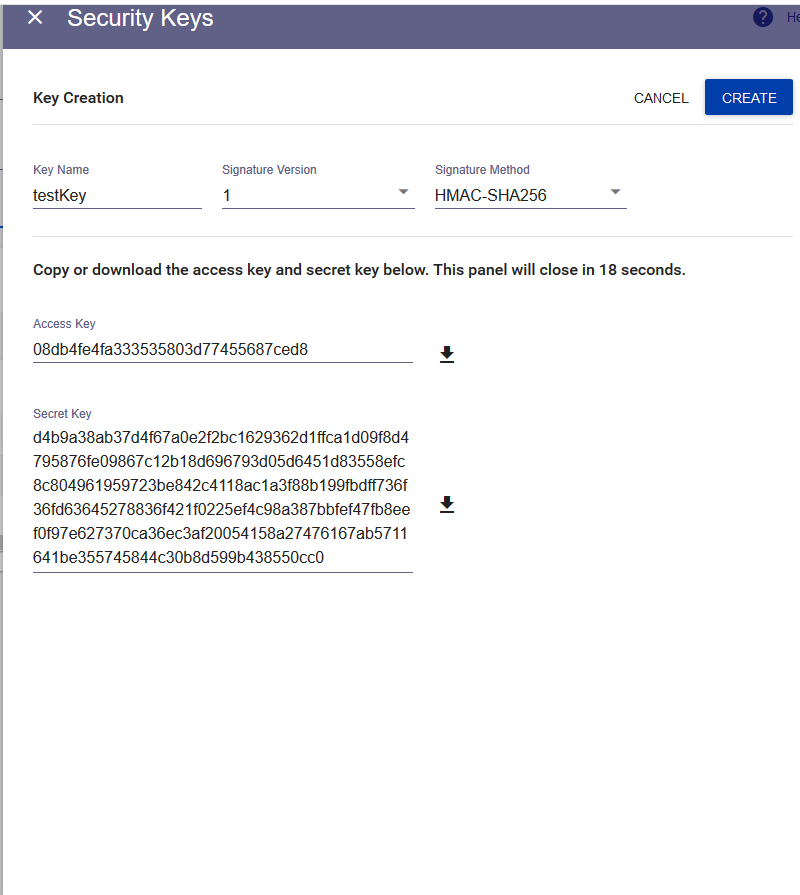Close the Security Keys panel with the X
800x895 pixels.
(34, 17)
